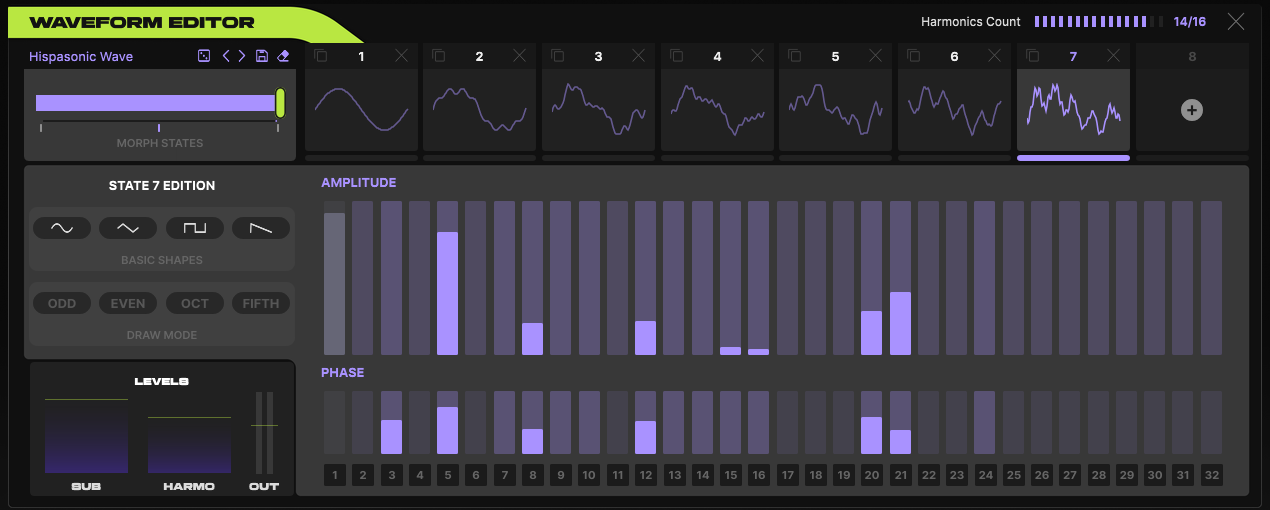Screen dimensions: 1270x510
Task: Delete morph state 6
Action: (x=994, y=56)
